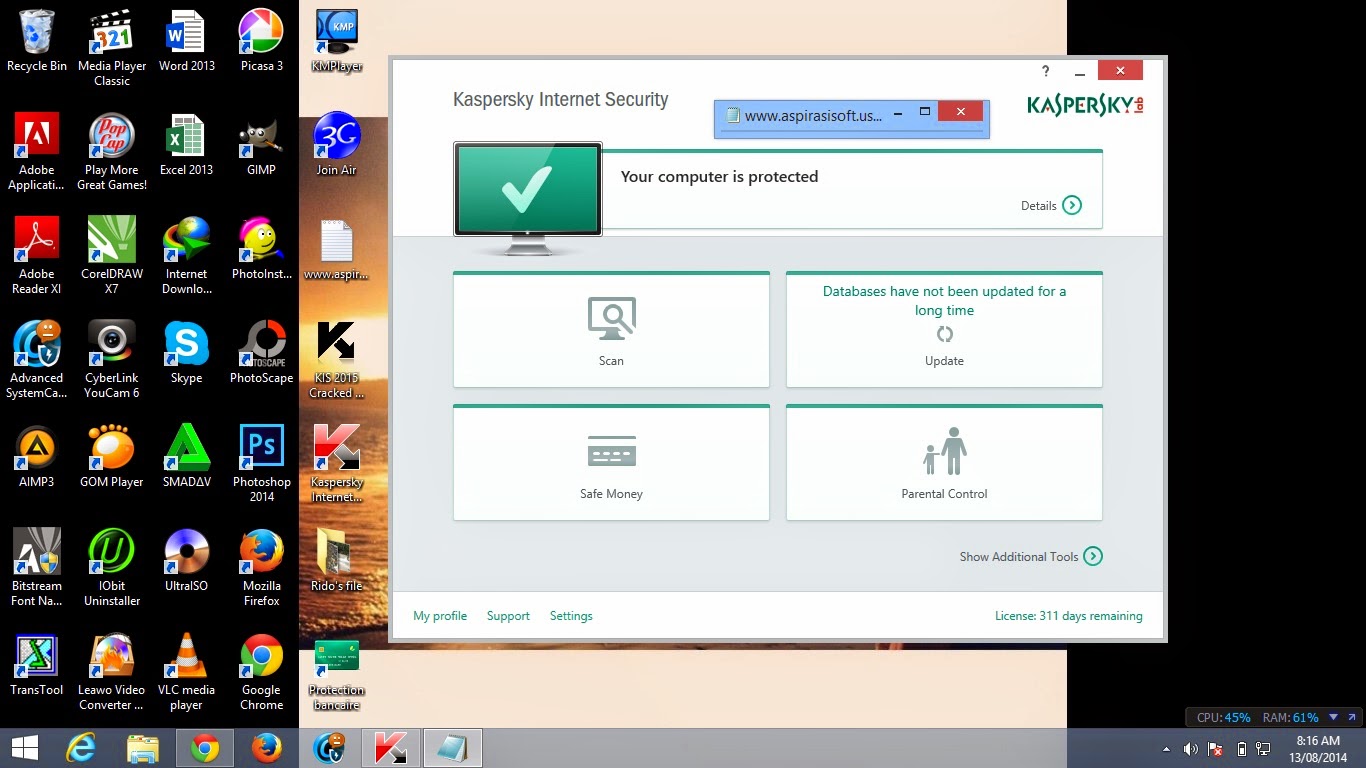Select Skype desktop icon
The height and width of the screenshot is (768, 1366).
pos(187,352)
